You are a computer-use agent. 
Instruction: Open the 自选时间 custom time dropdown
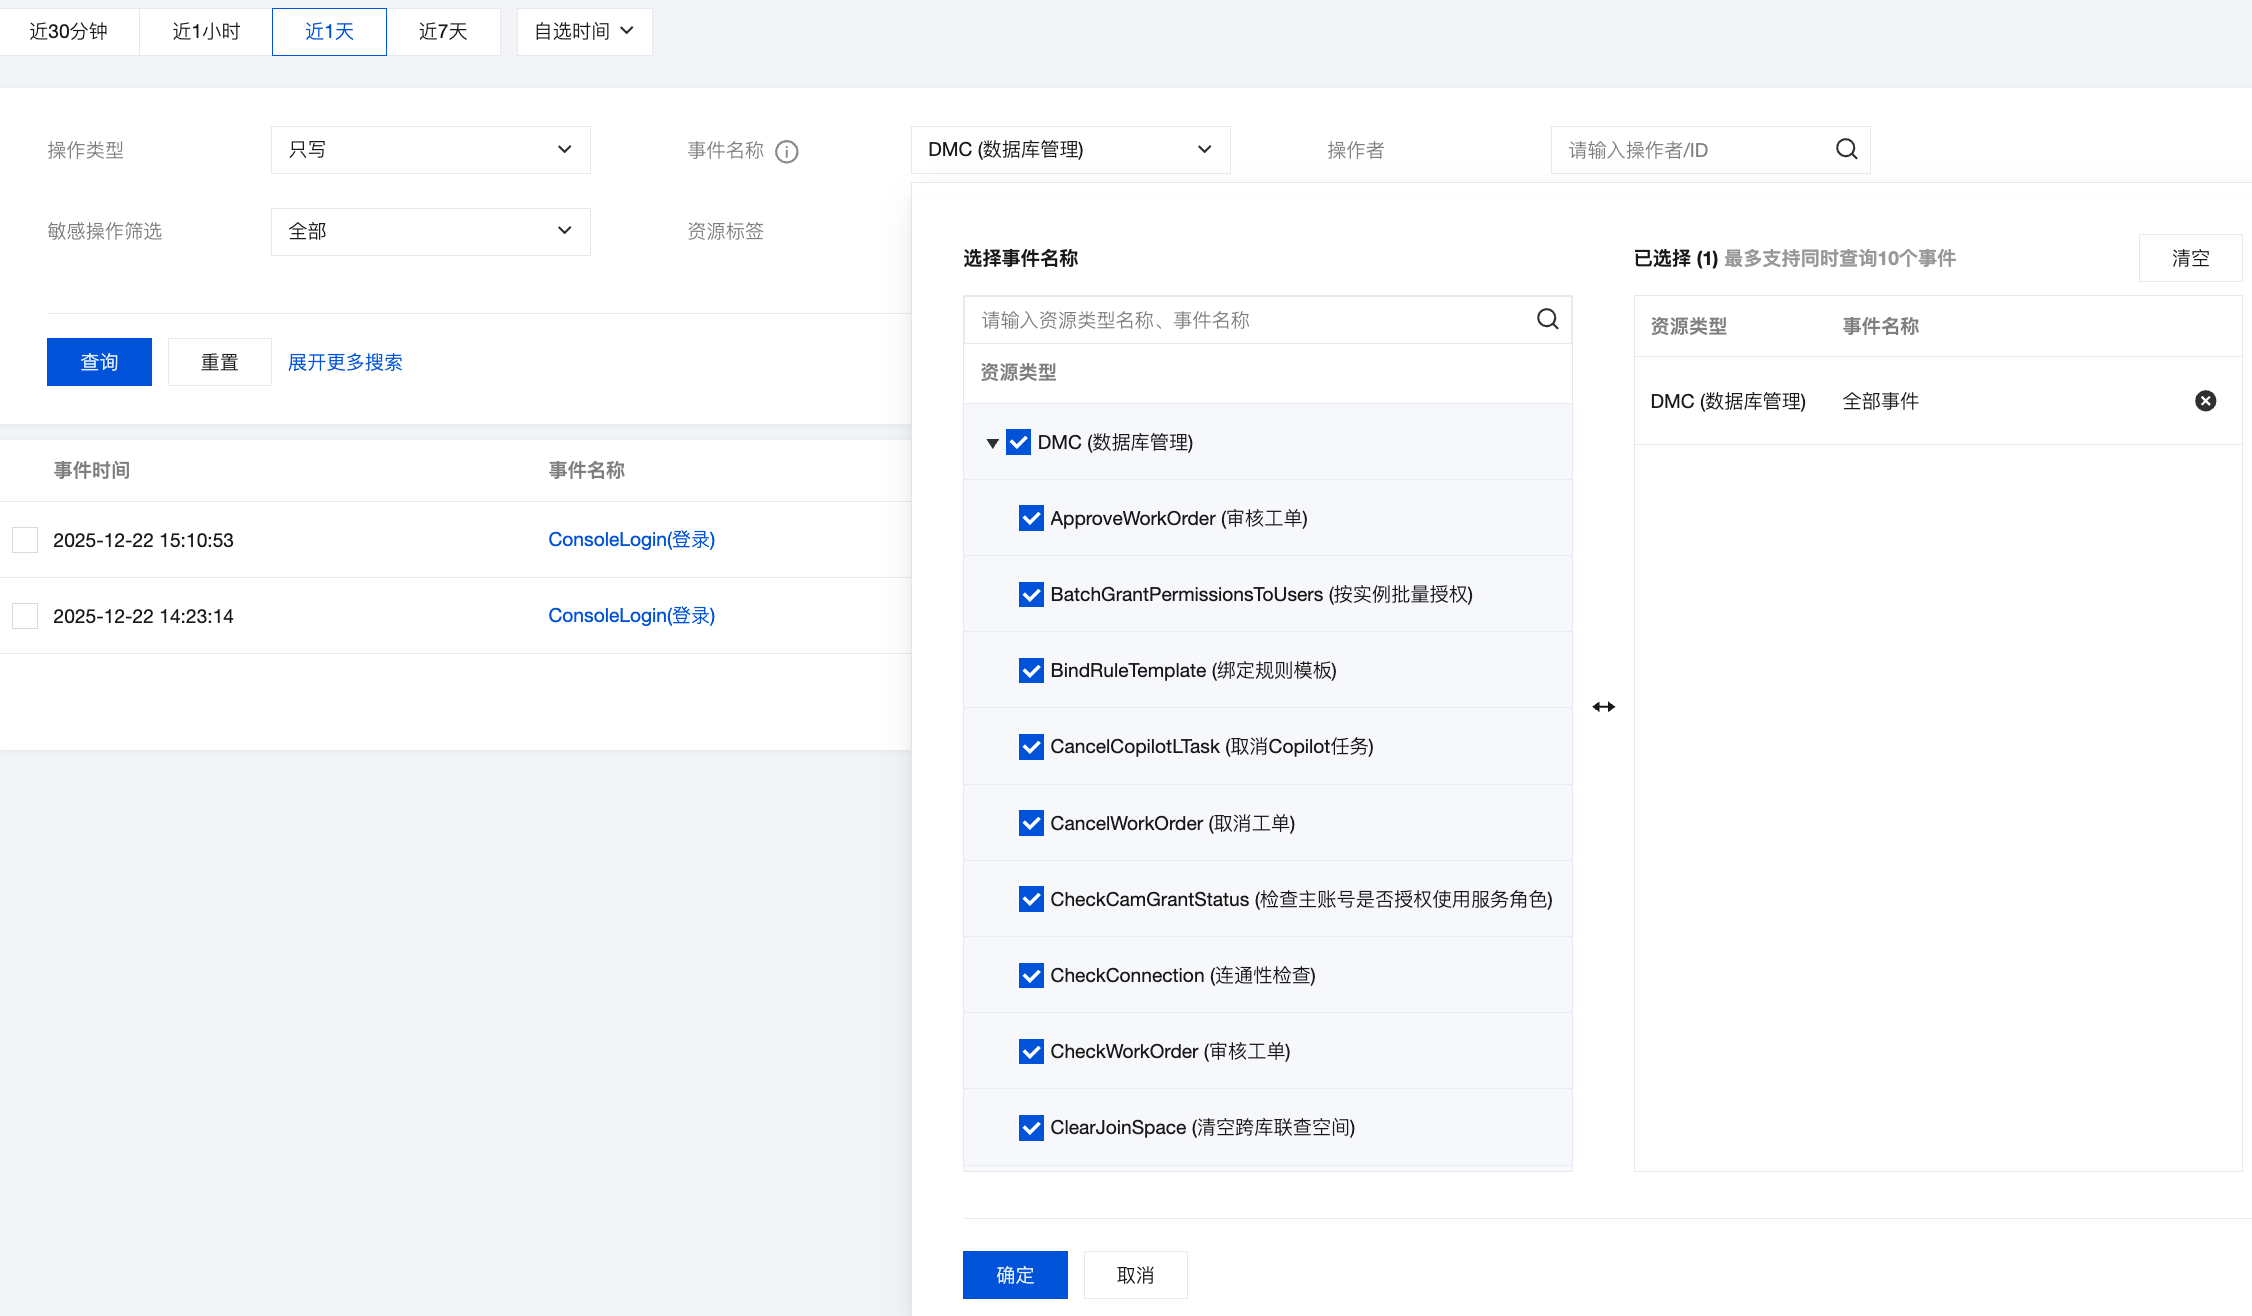[x=584, y=31]
